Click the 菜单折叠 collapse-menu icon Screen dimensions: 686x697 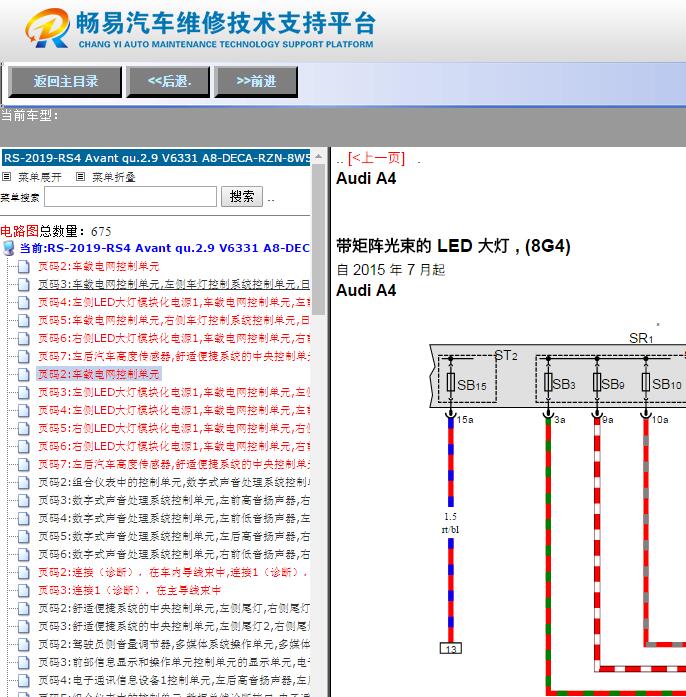point(80,176)
